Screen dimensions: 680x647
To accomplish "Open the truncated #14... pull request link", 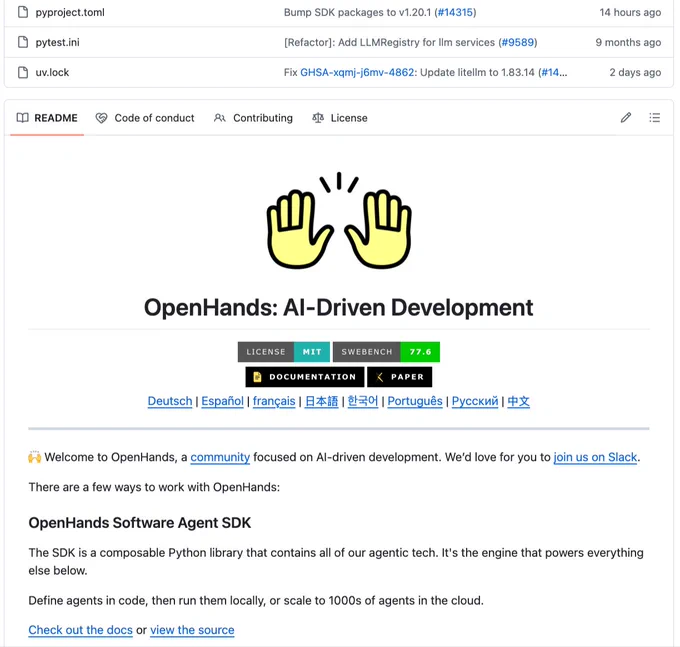I will tap(554, 72).
